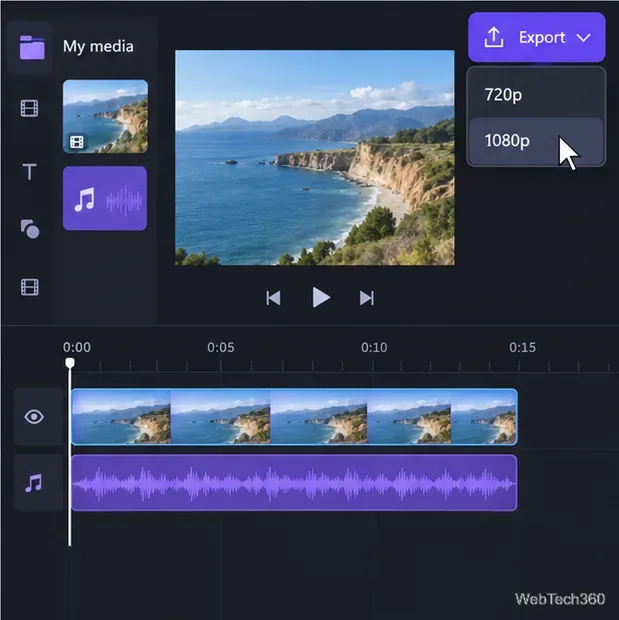
Task: Select the music audio clip in My media
Action: click(105, 198)
